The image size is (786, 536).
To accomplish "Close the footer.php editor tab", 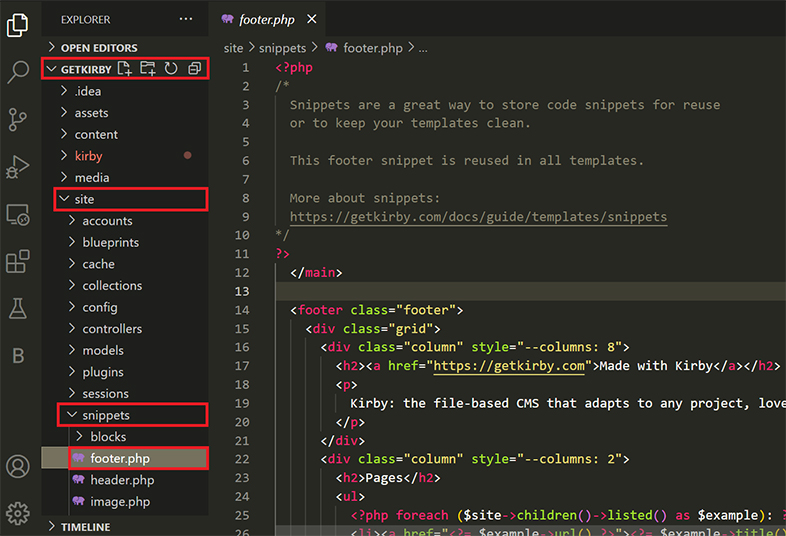I will click(312, 19).
